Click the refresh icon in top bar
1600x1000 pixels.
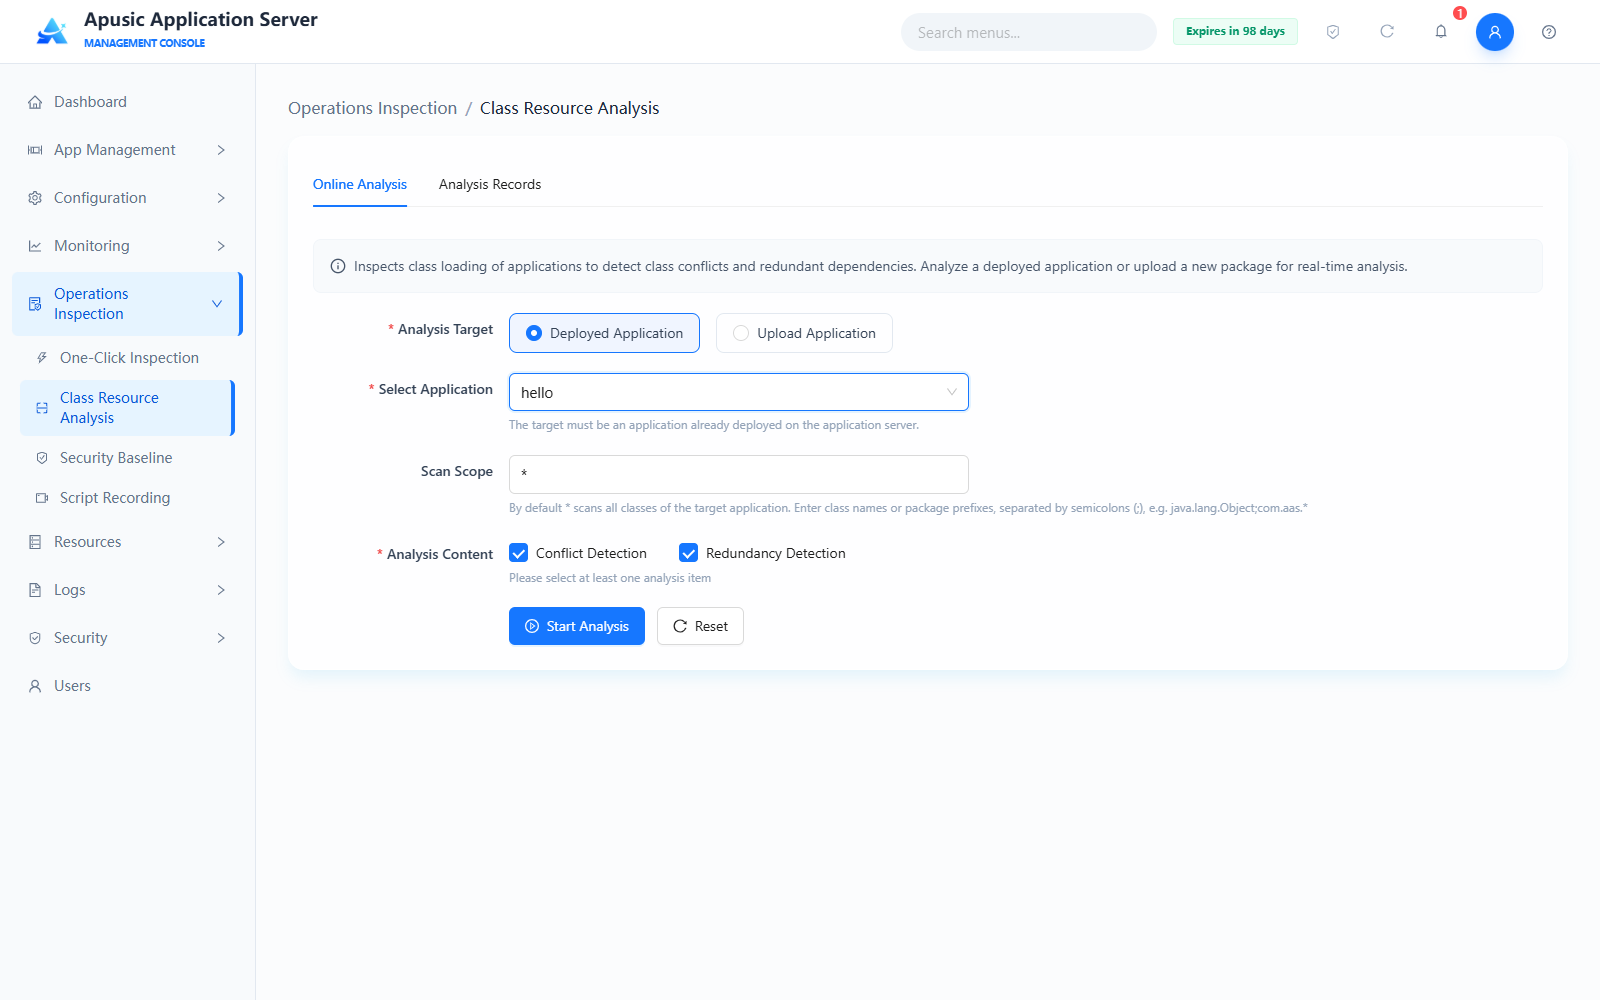[x=1387, y=32]
